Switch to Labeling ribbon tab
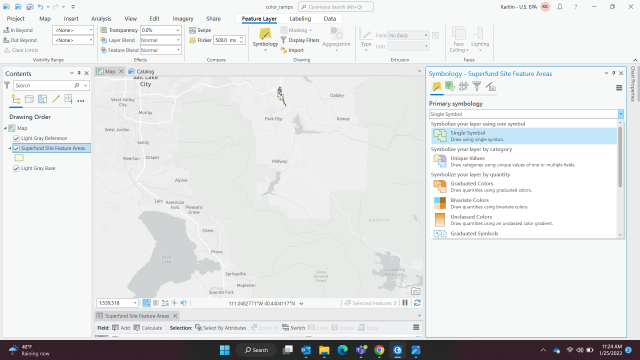640x360 pixels. tap(300, 19)
